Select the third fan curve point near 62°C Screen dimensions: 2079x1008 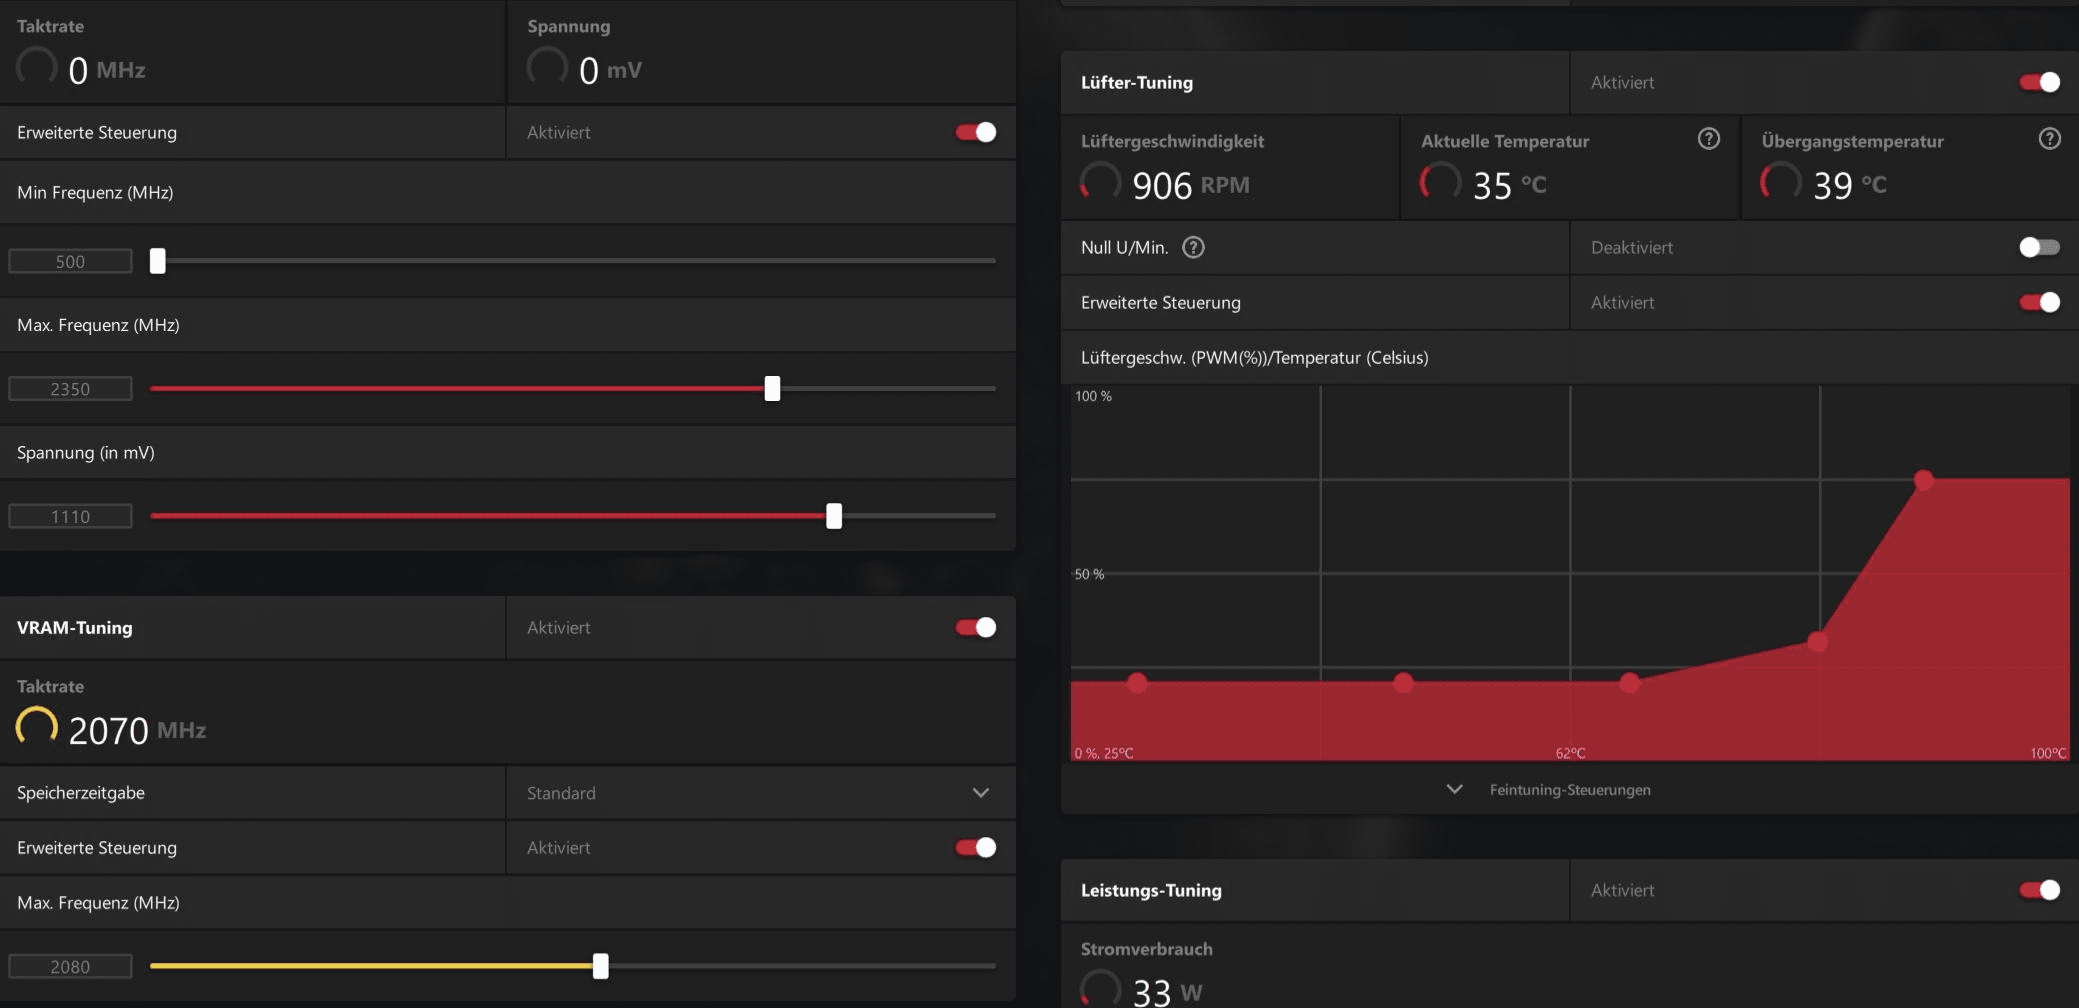(1629, 683)
